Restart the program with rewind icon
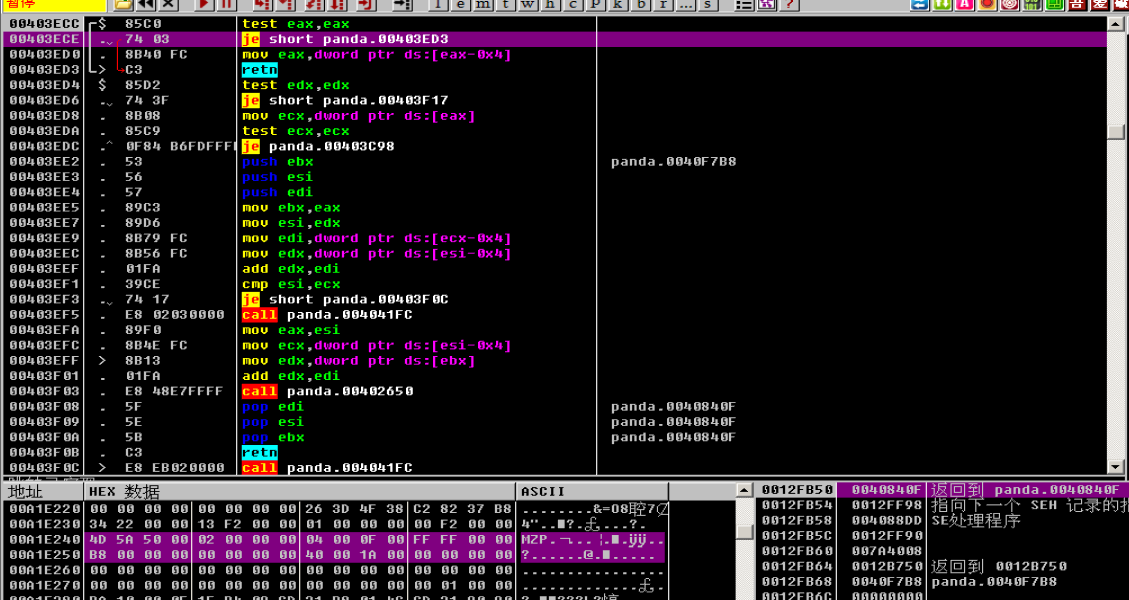The image size is (1129, 600). click(x=146, y=4)
